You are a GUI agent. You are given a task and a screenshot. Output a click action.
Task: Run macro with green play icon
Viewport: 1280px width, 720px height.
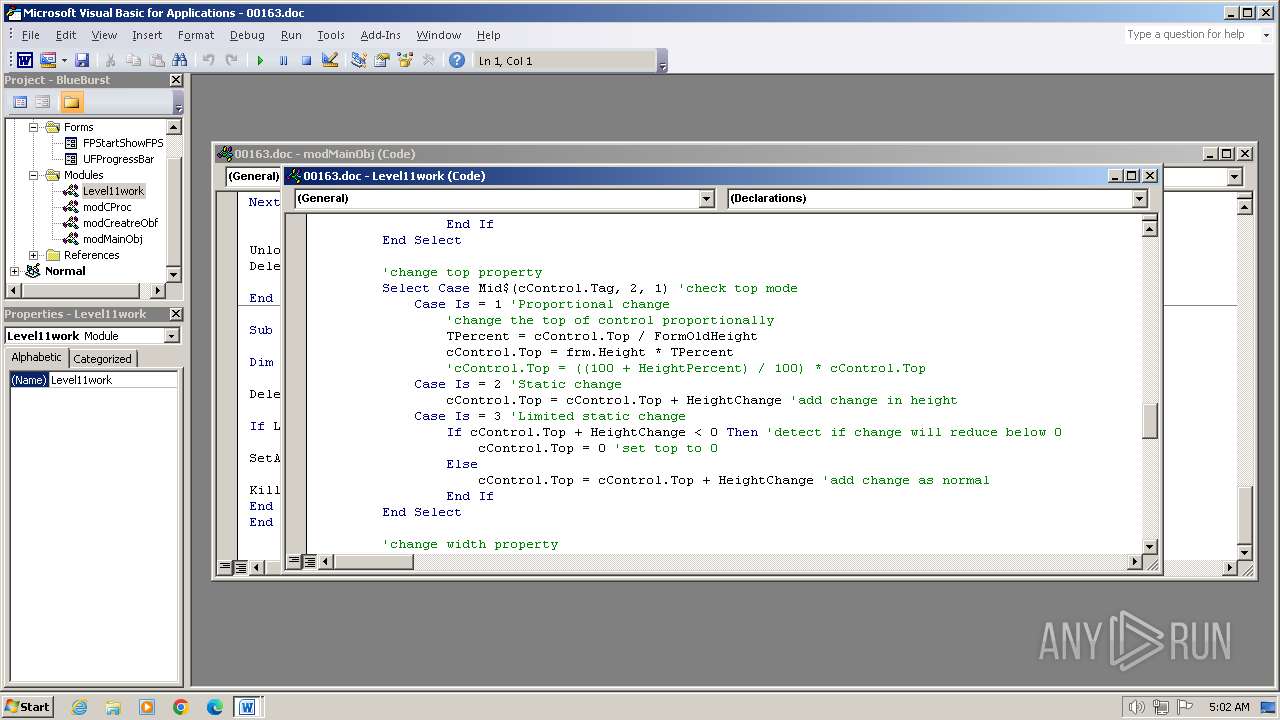tap(260, 61)
